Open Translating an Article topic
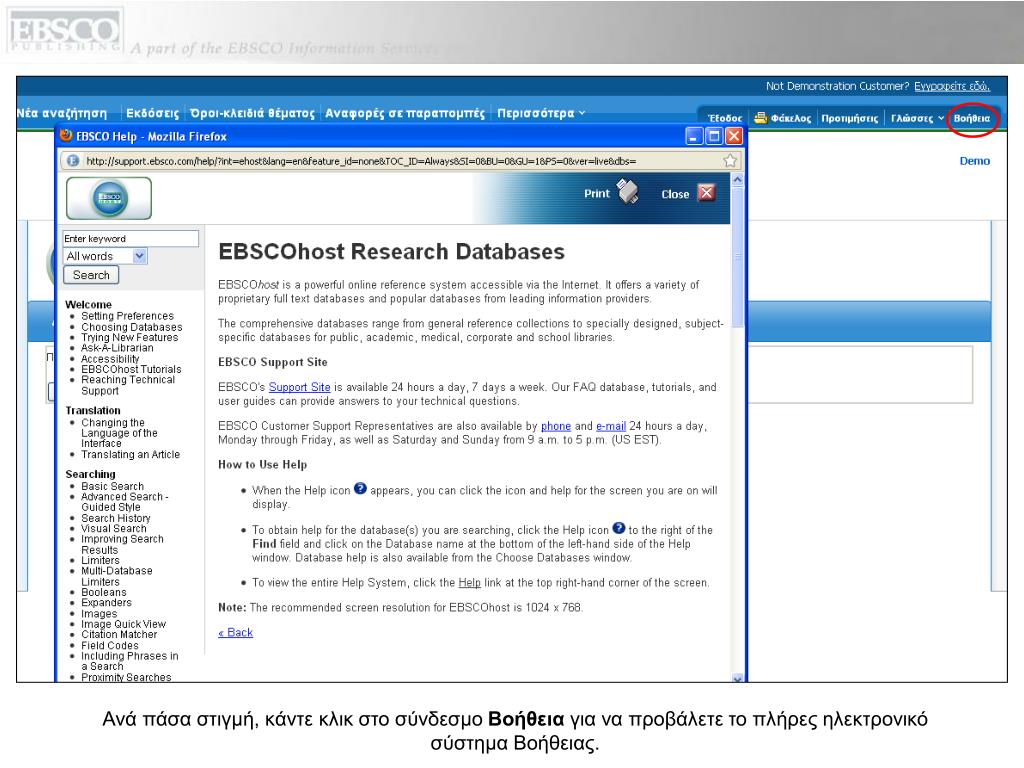The width and height of the screenshot is (1024, 768). point(130,455)
